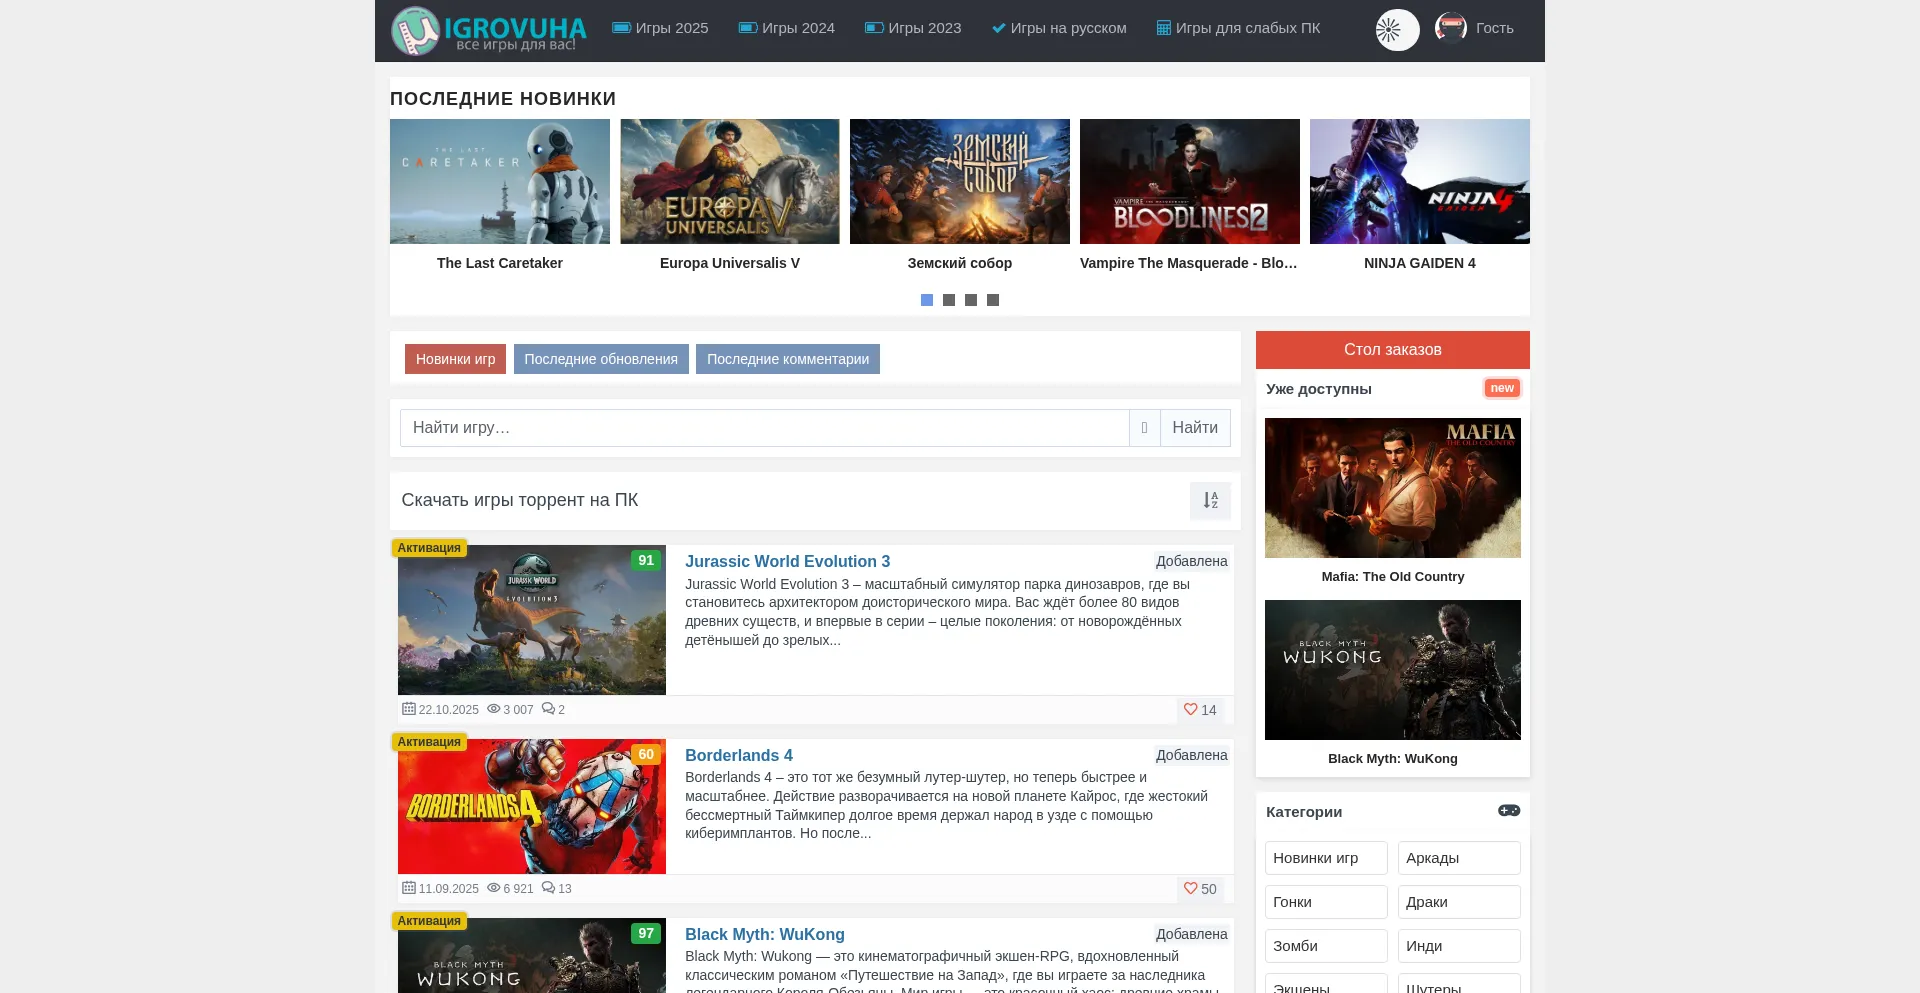
Task: Open the Guest user avatar menu
Action: pyautogui.click(x=1451, y=28)
